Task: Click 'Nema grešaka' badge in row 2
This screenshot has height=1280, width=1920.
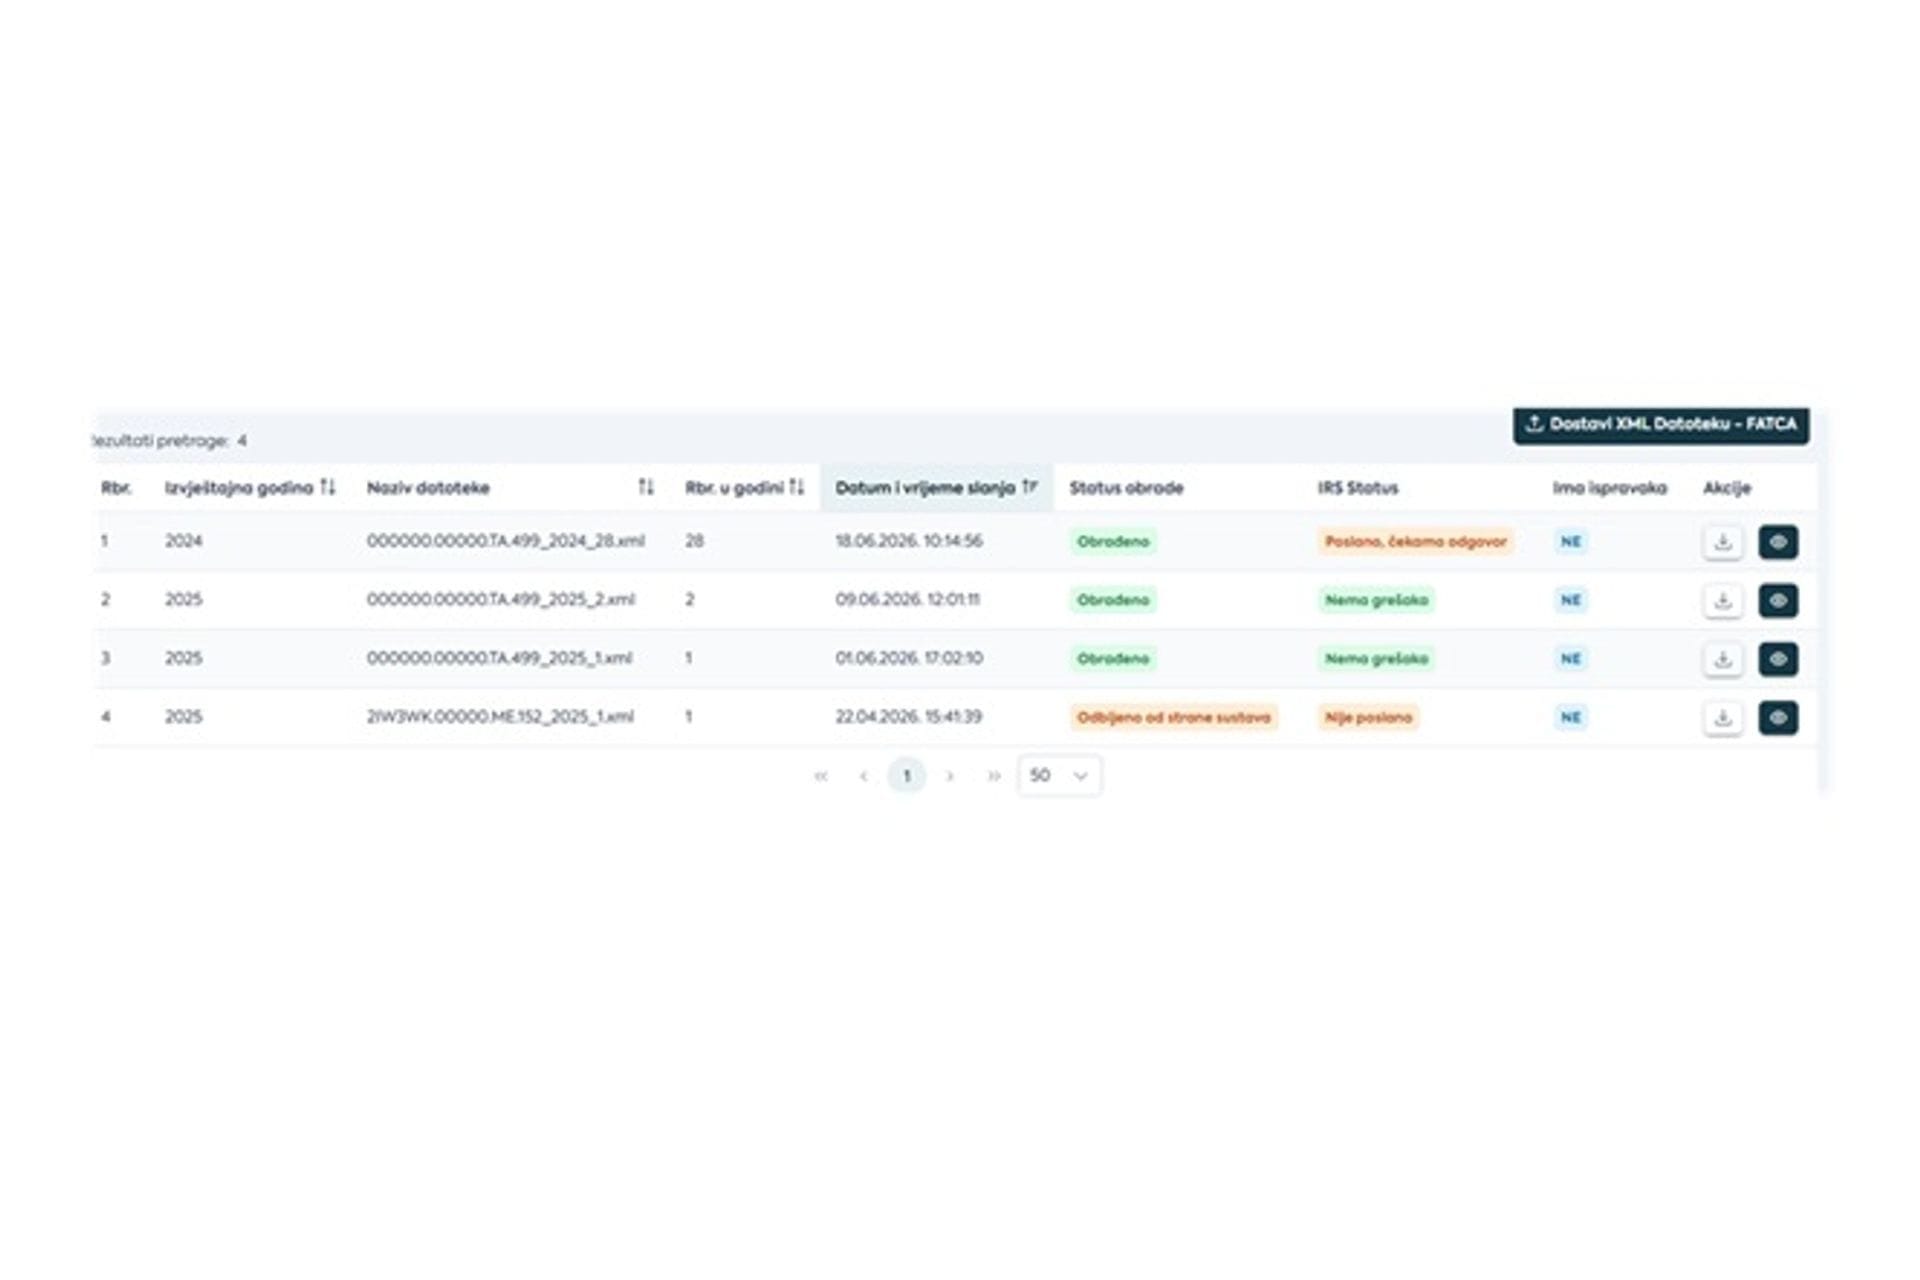Action: pyautogui.click(x=1376, y=600)
